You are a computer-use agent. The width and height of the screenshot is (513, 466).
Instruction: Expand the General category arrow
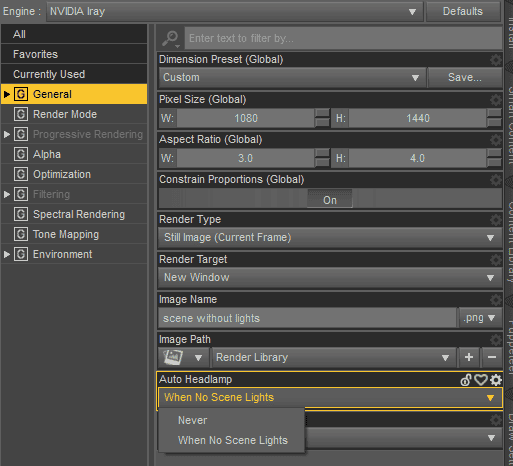6,94
